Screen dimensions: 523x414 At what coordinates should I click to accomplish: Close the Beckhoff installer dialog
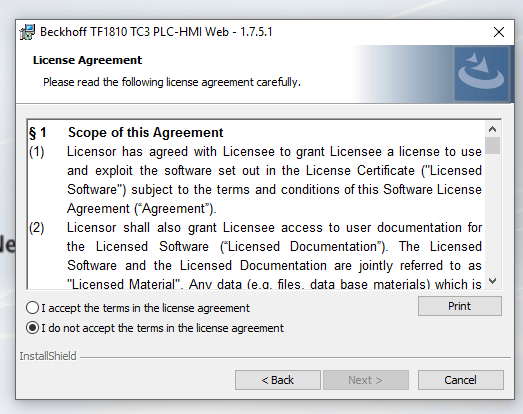coord(499,32)
